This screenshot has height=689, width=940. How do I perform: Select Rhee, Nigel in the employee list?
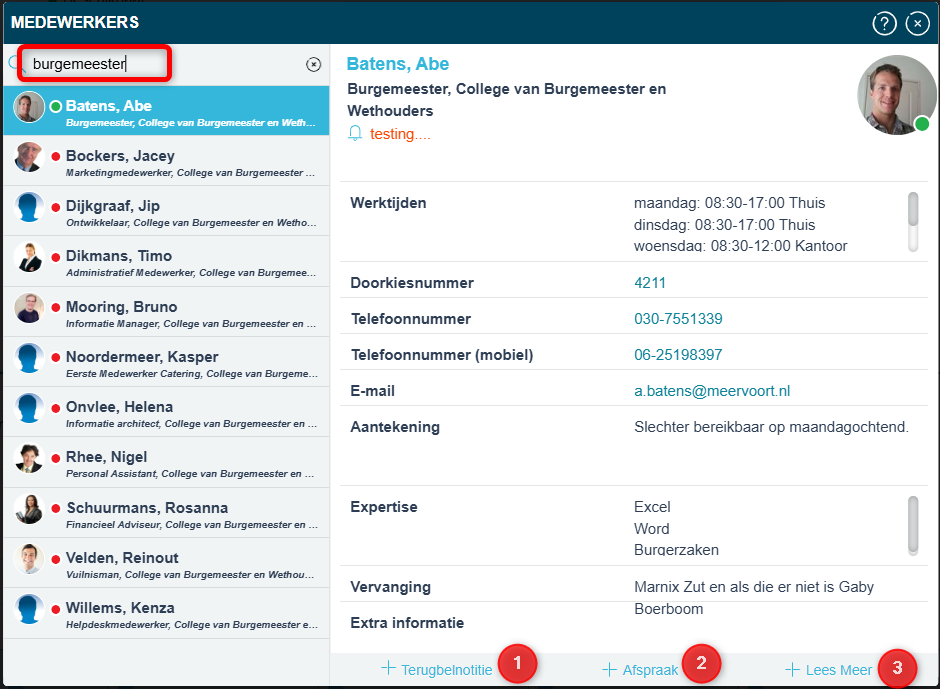pyautogui.click(x=166, y=462)
